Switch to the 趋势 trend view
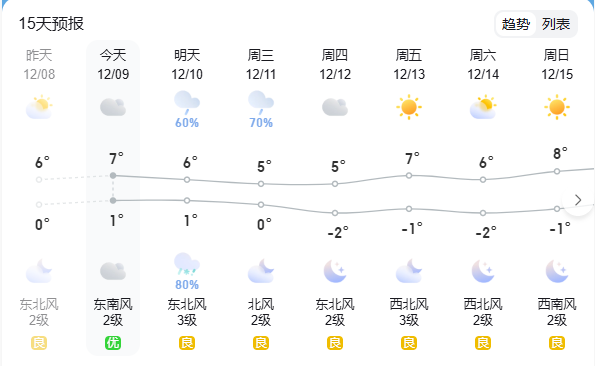Image resolution: width=595 pixels, height=366 pixels. [516, 24]
